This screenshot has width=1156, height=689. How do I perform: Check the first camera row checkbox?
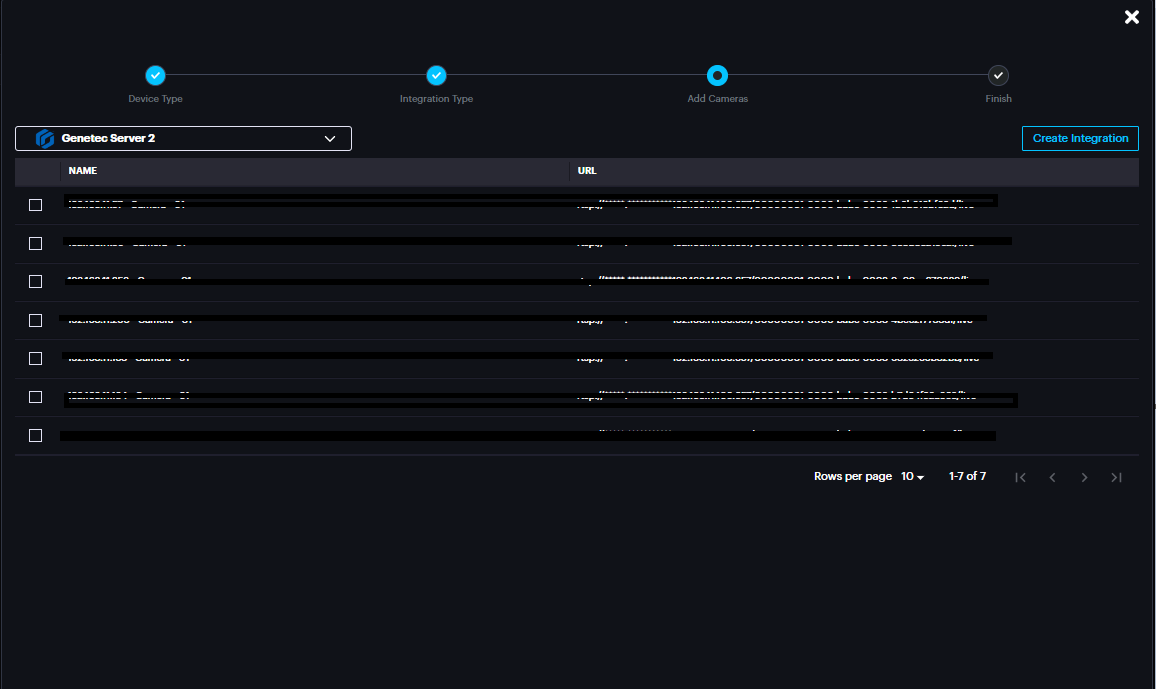pyautogui.click(x=36, y=205)
